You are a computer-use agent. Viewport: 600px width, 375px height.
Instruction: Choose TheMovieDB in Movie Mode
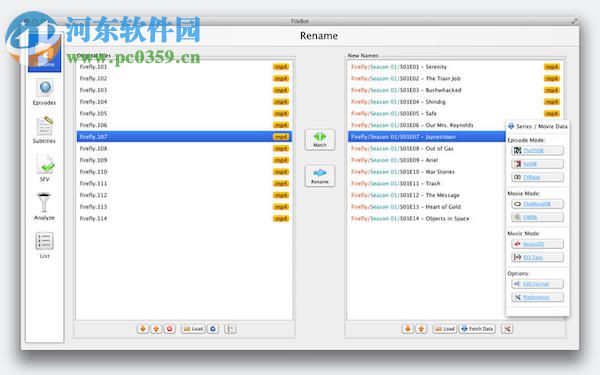(x=537, y=204)
